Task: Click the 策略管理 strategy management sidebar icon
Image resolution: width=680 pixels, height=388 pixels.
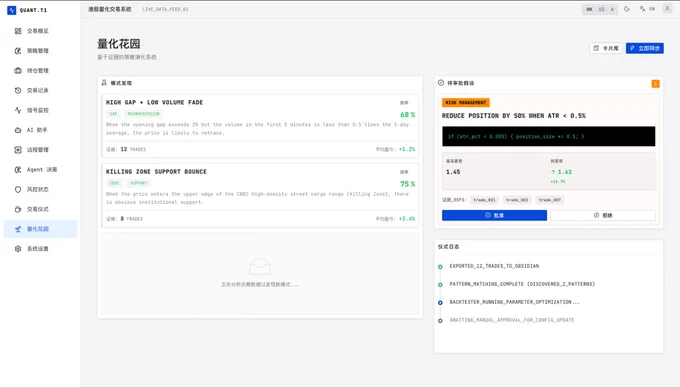Action: point(18,51)
